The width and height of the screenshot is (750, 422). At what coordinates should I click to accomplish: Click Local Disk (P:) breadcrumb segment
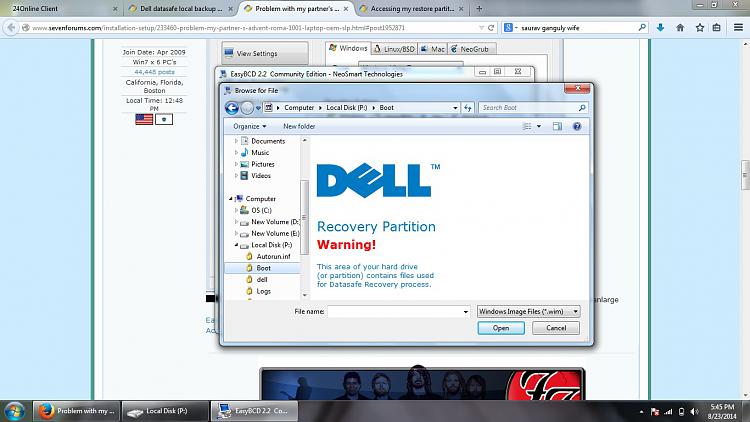346,108
